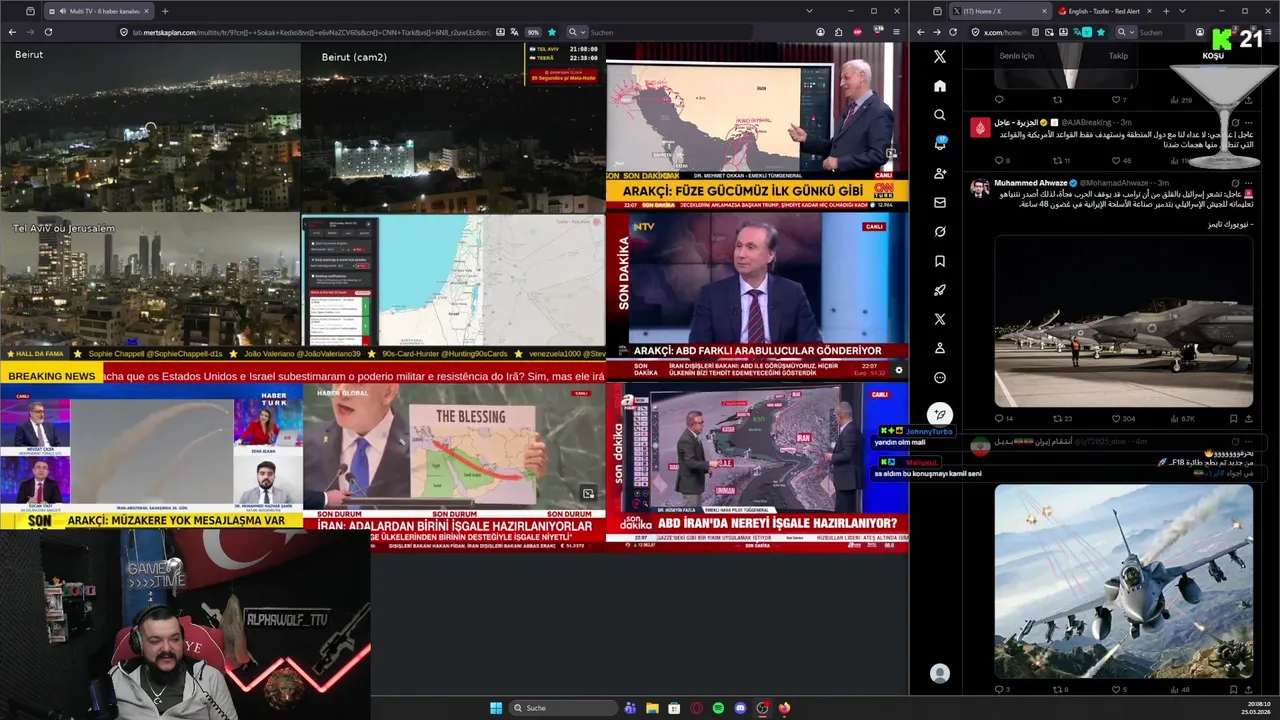Viewport: 1280px width, 720px height.
Task: Open the account avatar at sidebar bottom
Action: (939, 674)
